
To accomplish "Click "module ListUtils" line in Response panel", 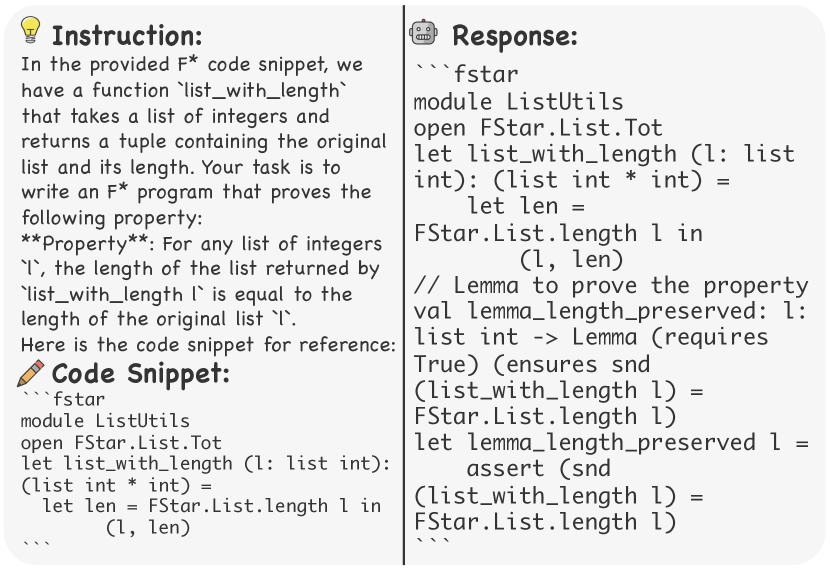I will 518,102.
